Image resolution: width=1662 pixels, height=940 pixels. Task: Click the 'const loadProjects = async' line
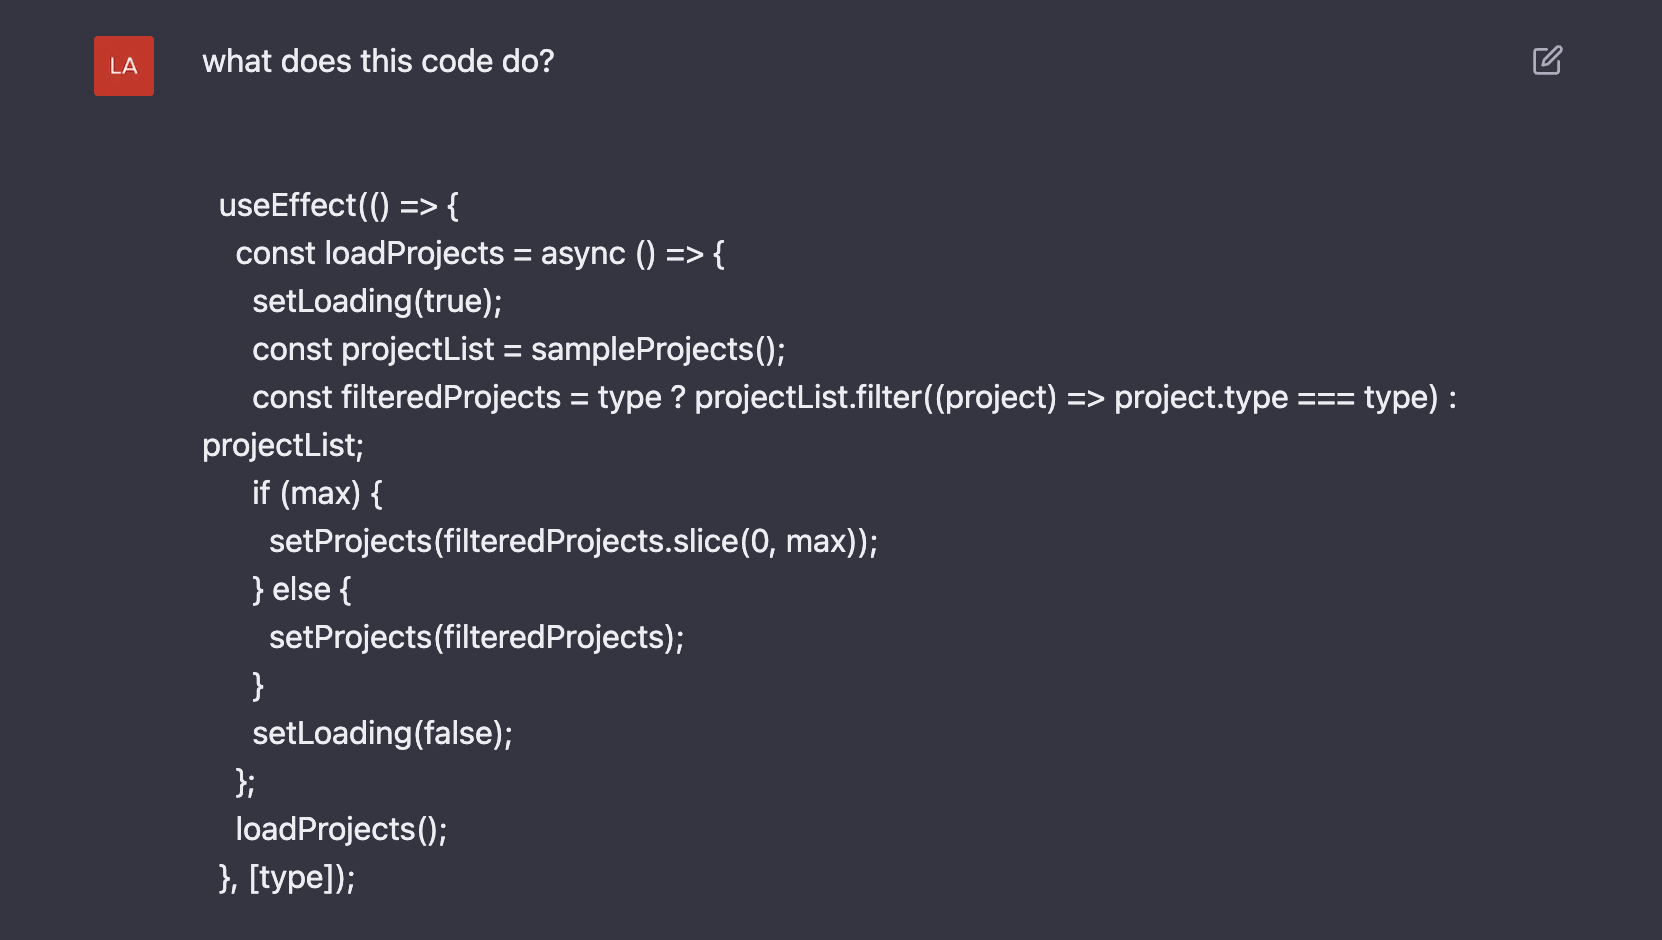click(x=479, y=254)
